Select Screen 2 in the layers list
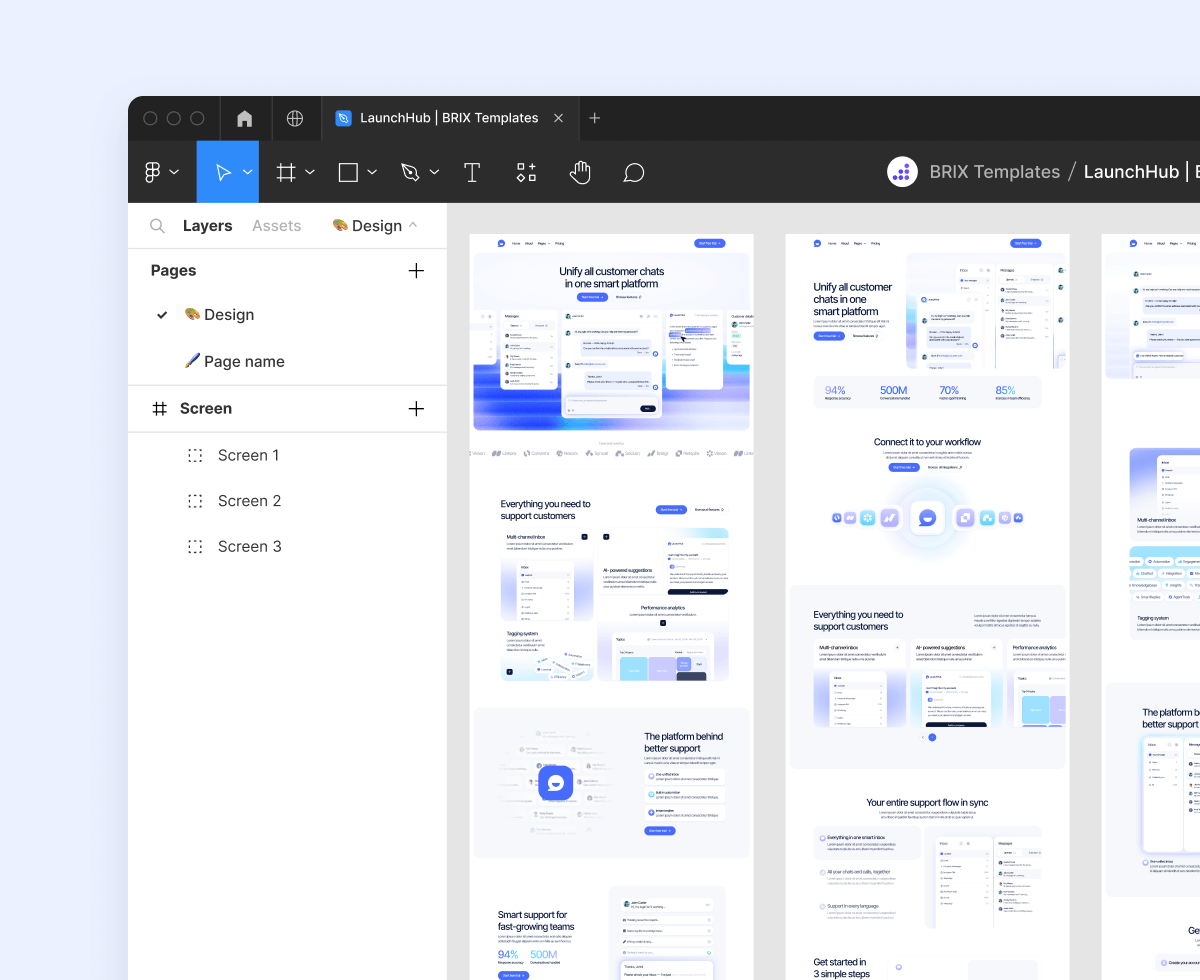This screenshot has width=1200, height=980. pos(249,500)
